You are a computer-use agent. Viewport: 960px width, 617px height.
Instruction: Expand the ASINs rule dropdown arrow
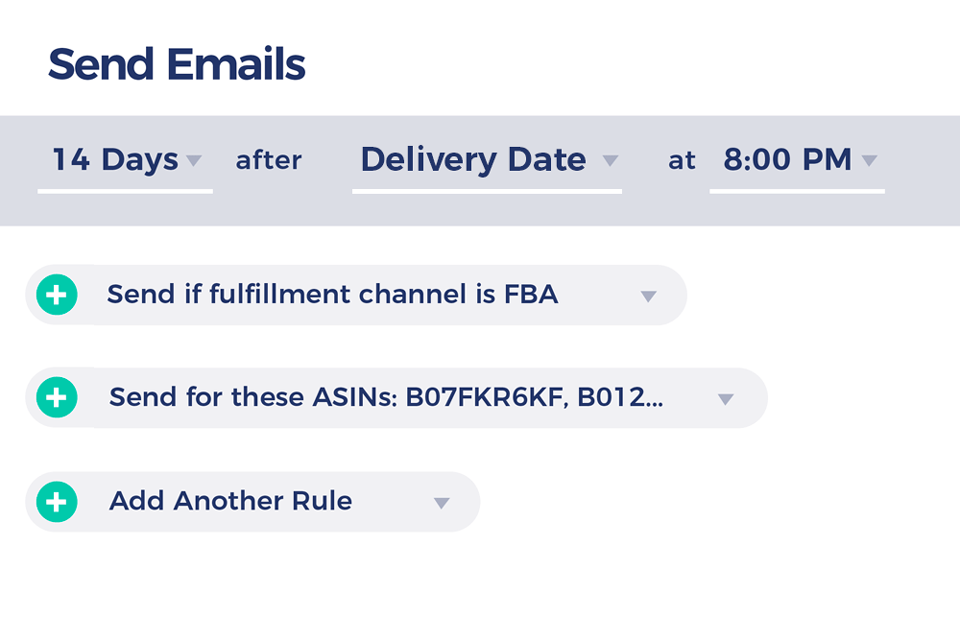pyautogui.click(x=726, y=399)
